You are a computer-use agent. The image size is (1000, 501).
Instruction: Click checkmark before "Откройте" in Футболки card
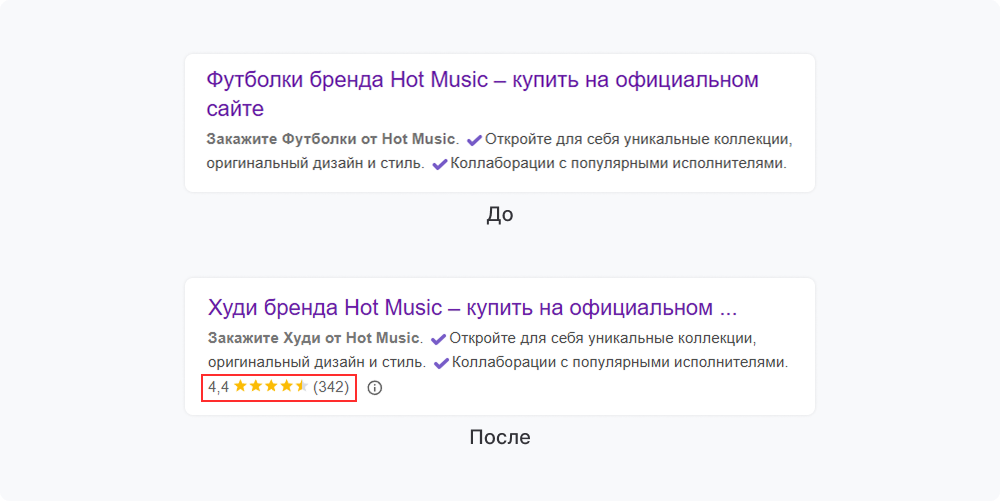tap(474, 140)
